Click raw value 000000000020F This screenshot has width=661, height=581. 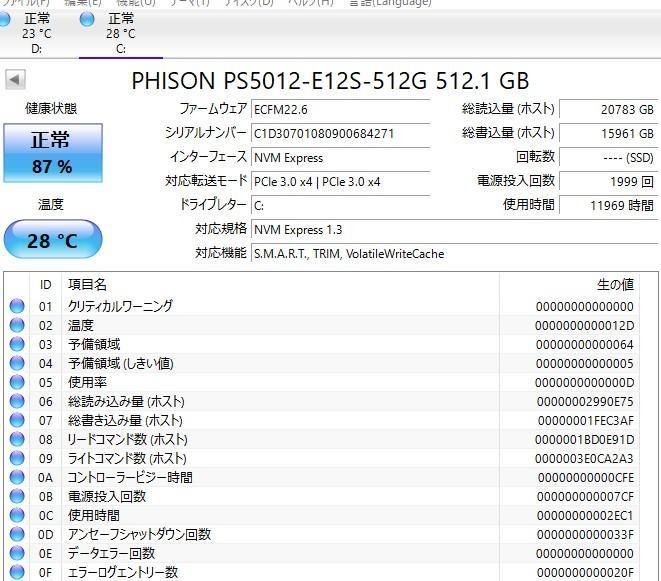585,572
